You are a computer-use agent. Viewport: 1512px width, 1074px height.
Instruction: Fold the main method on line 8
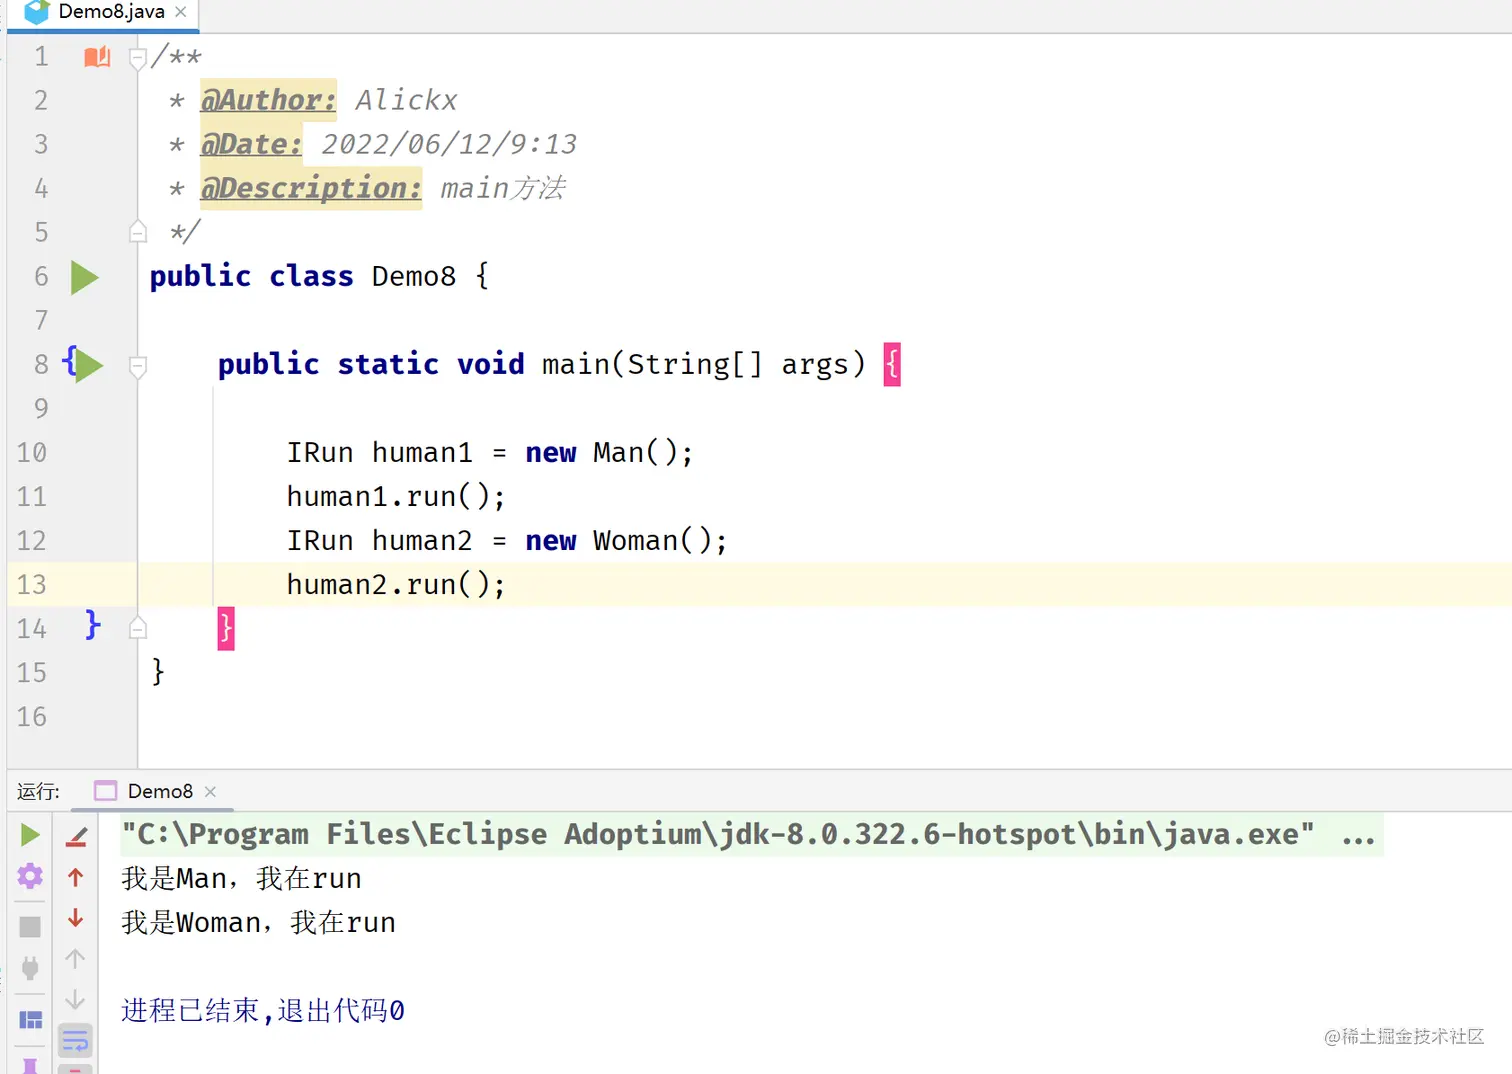tap(138, 366)
